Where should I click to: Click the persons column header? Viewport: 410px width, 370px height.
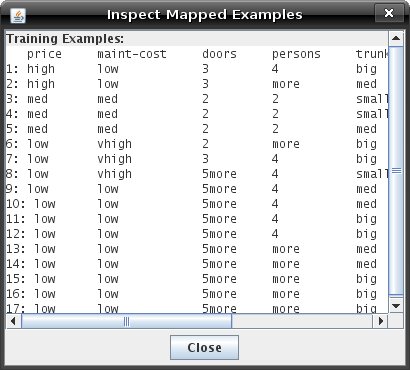click(296, 54)
